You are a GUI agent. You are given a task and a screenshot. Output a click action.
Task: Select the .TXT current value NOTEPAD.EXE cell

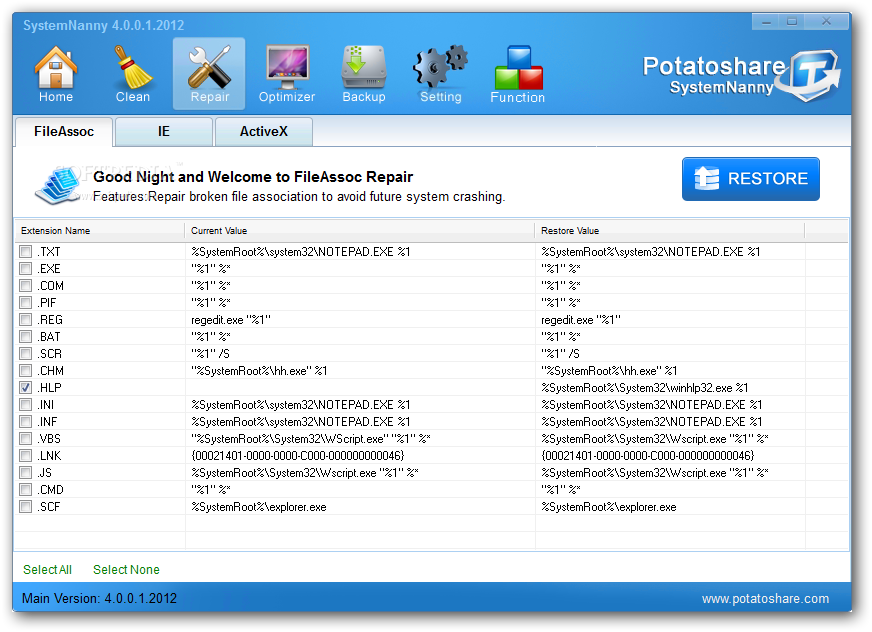pyautogui.click(x=360, y=251)
